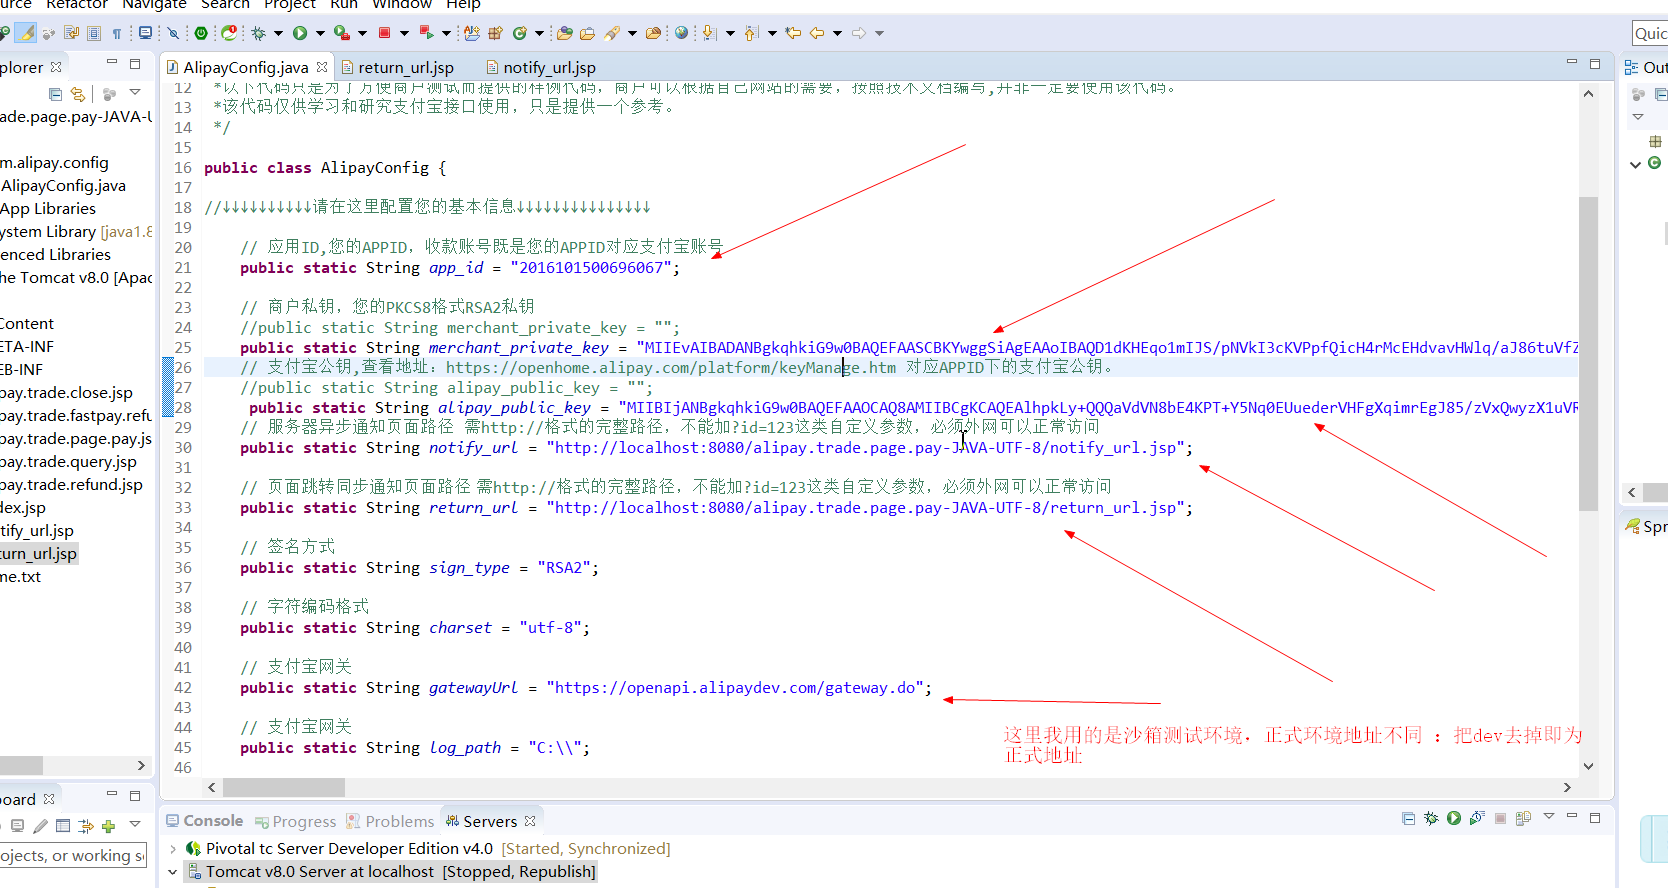Image resolution: width=1668 pixels, height=888 pixels.
Task: Click the Run Last Tool toolbox icon
Action: [342, 33]
